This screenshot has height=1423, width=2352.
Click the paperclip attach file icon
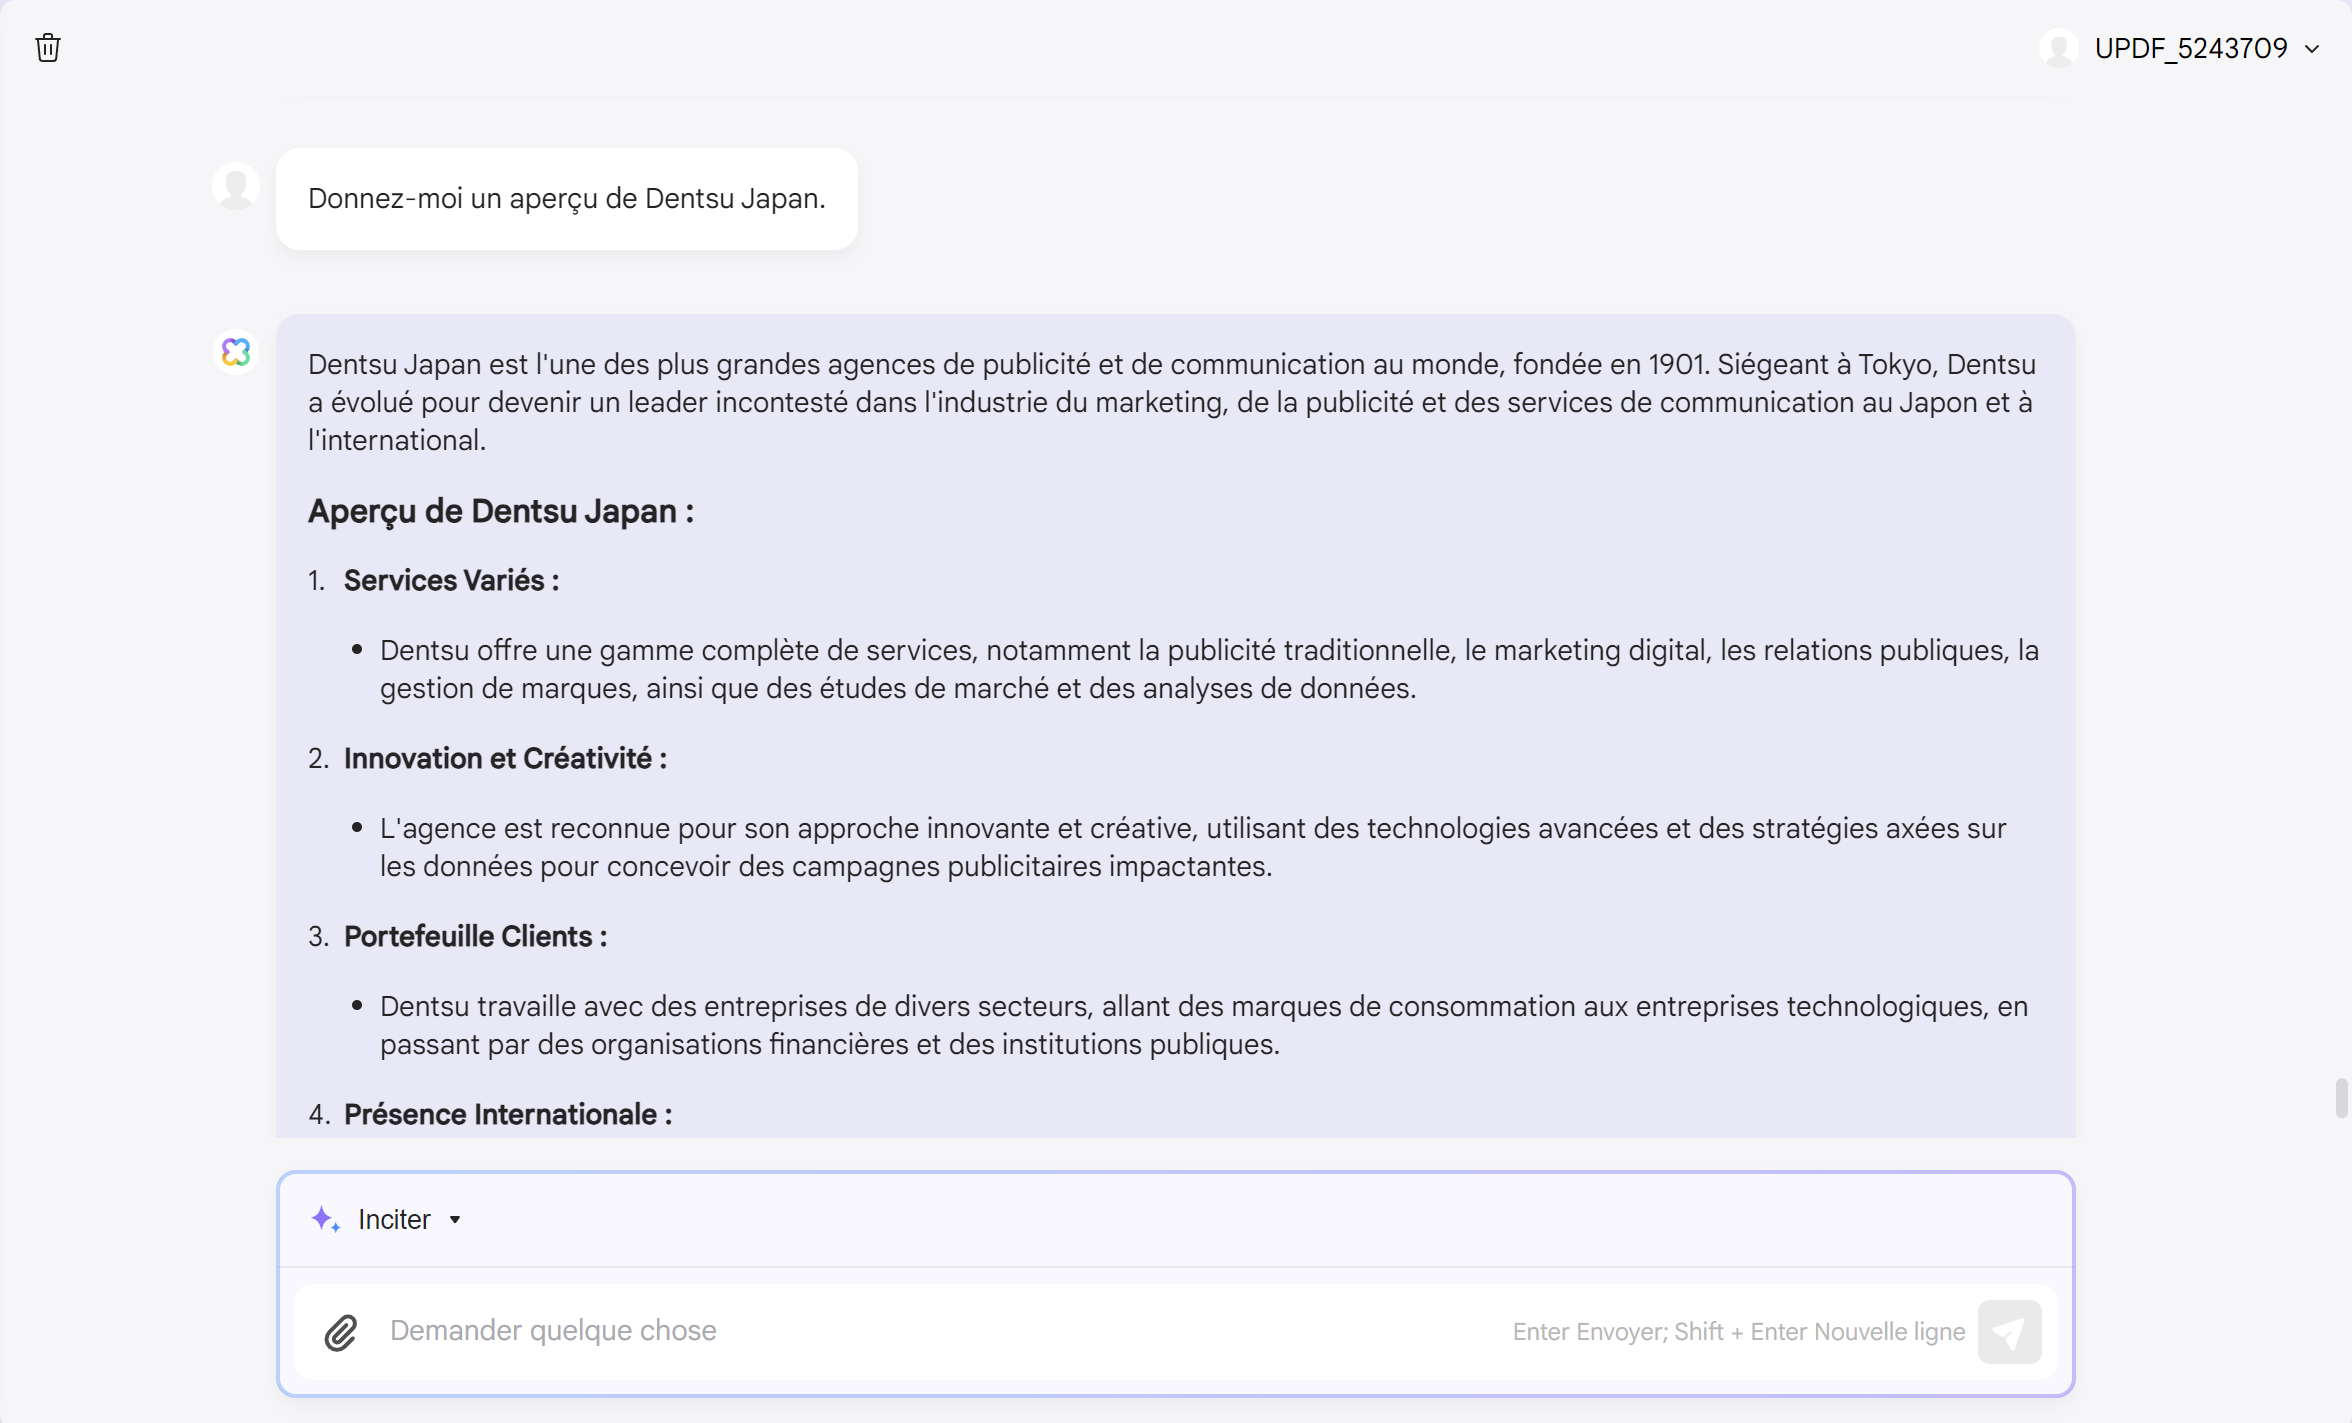coord(341,1332)
